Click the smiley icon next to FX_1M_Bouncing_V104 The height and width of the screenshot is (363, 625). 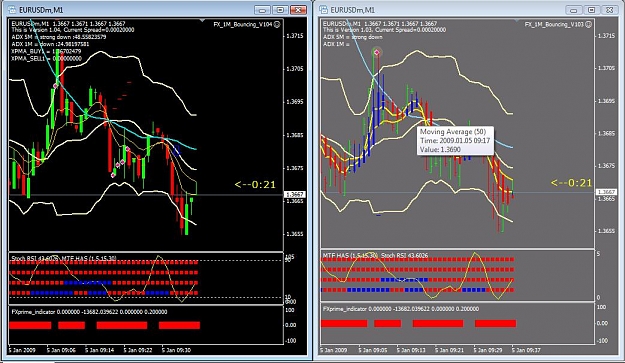click(277, 24)
